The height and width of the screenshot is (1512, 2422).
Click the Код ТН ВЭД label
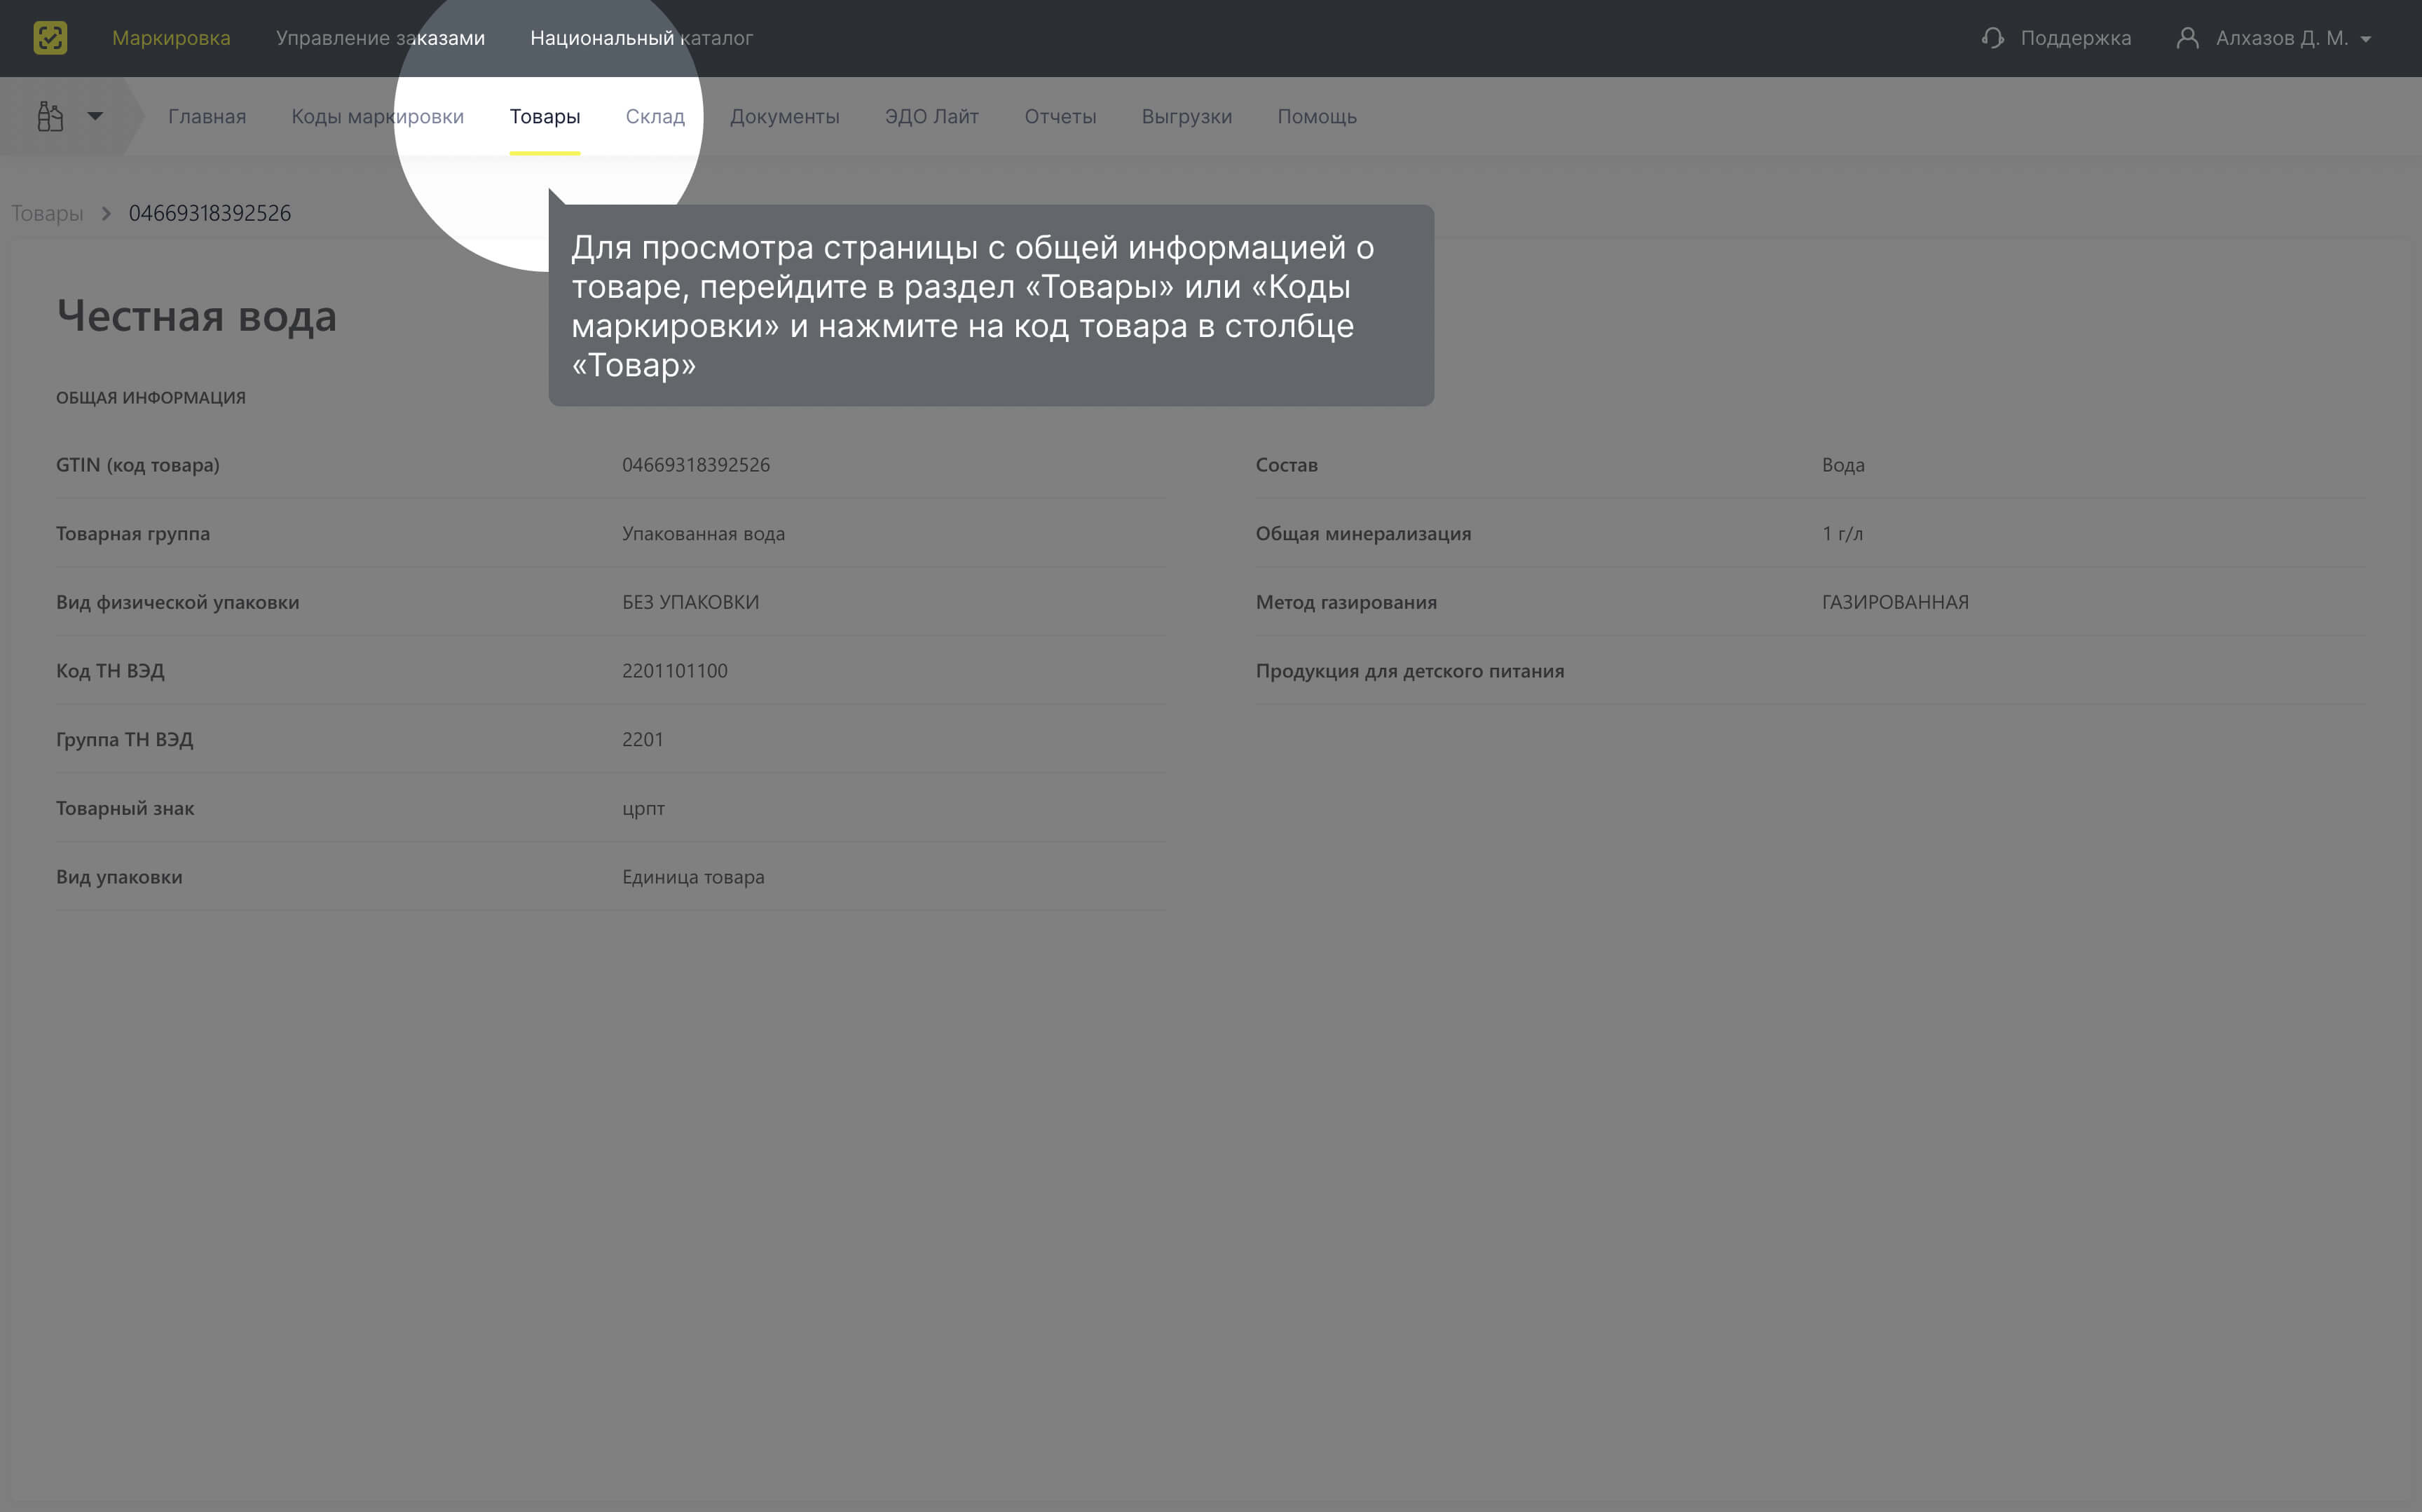[110, 671]
